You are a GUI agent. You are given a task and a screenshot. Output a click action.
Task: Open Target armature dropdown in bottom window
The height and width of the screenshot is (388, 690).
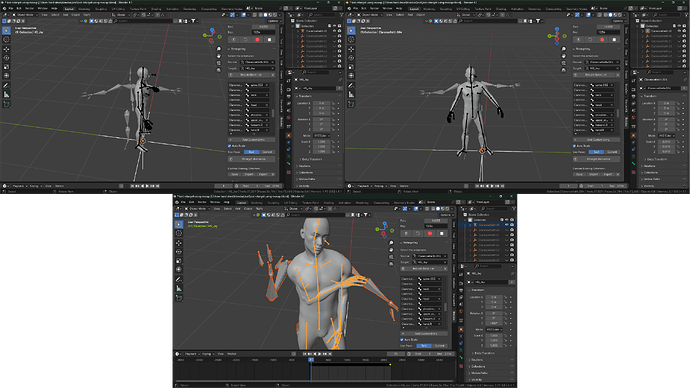pos(430,262)
